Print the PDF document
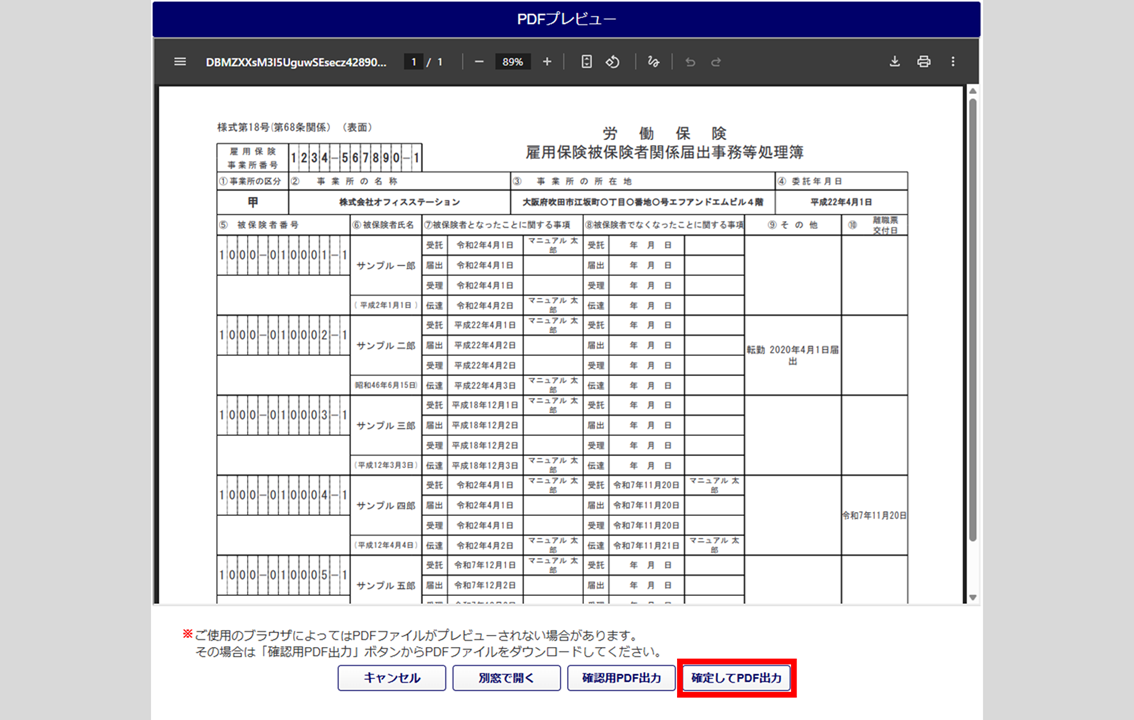Viewport: 1134px width, 720px height. (x=924, y=62)
